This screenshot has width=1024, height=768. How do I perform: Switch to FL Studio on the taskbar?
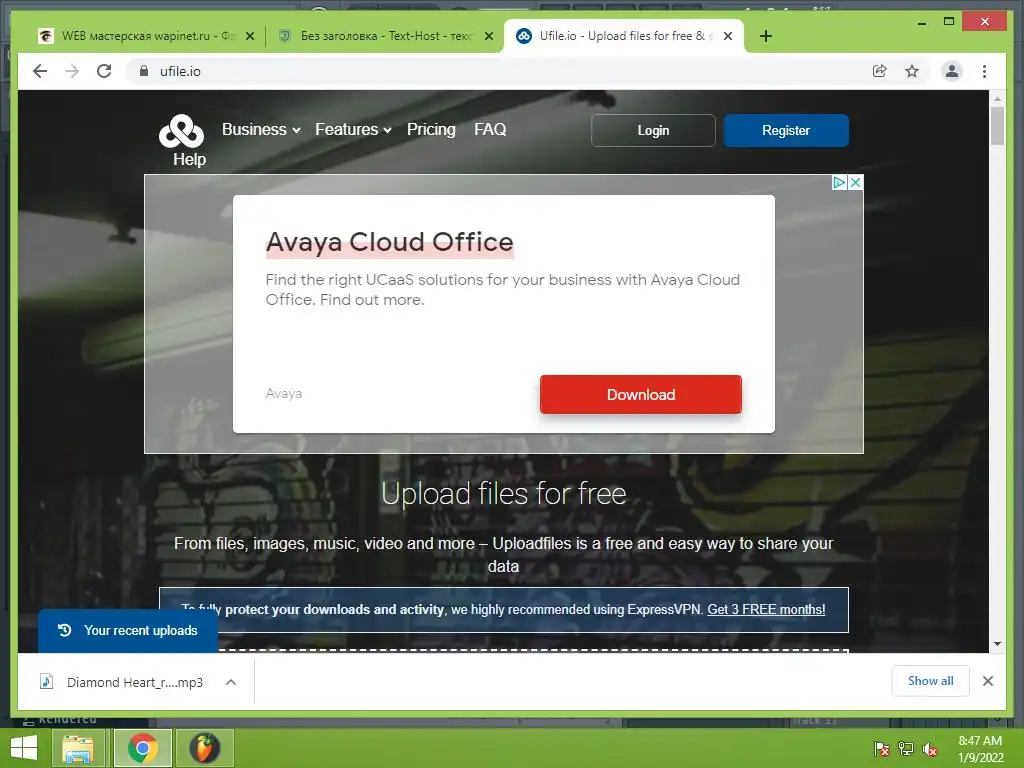click(204, 748)
